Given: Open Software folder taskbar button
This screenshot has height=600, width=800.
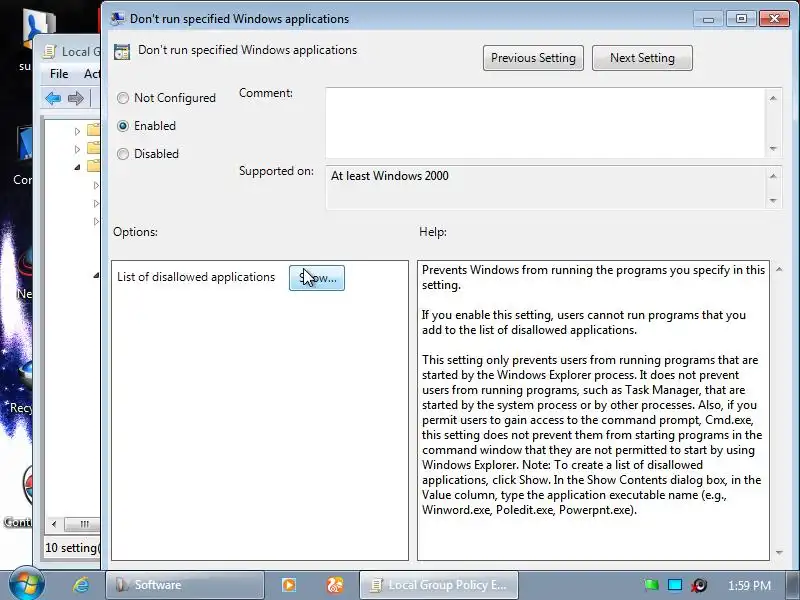Looking at the screenshot, I should tap(185, 585).
